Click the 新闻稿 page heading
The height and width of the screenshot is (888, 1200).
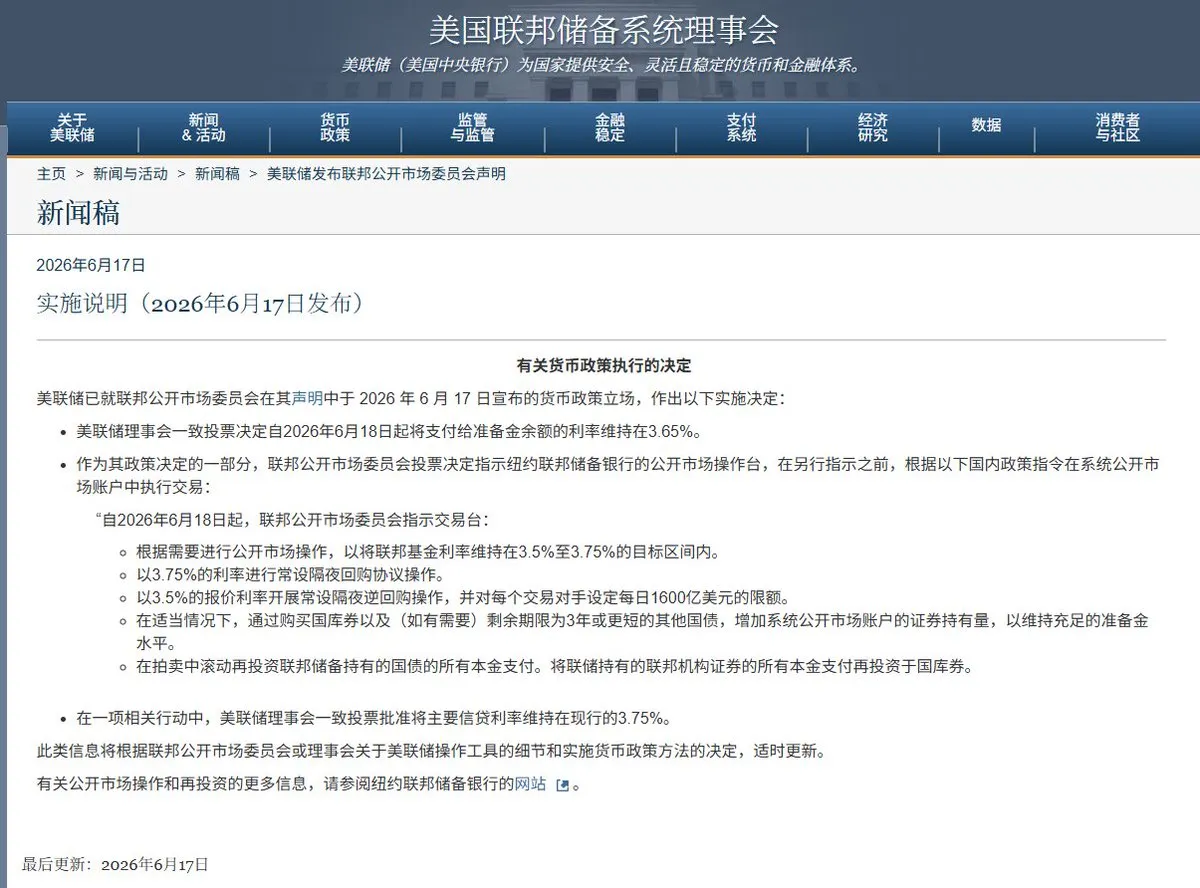point(79,212)
